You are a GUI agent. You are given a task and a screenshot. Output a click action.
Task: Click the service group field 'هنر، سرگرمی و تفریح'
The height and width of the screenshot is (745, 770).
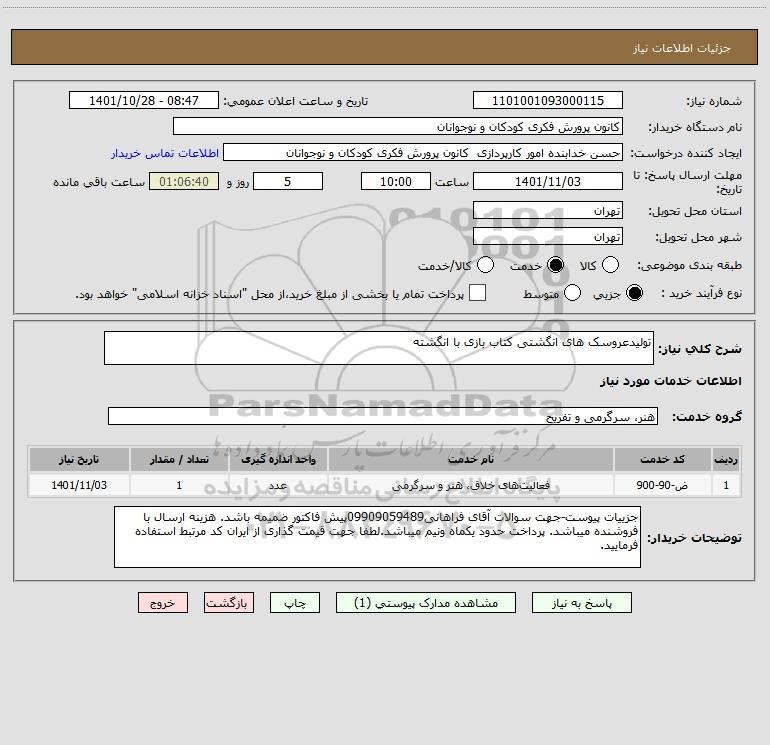coord(383,416)
